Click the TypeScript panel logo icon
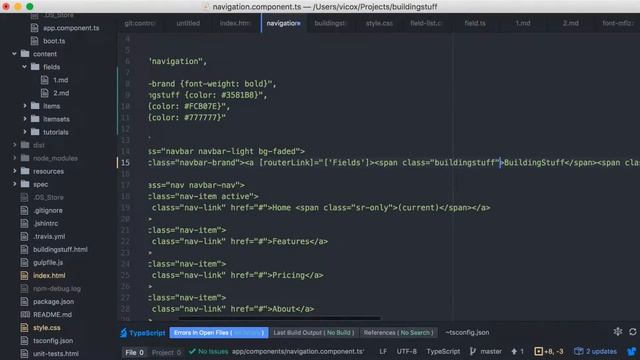640x360 pixels. (x=124, y=333)
